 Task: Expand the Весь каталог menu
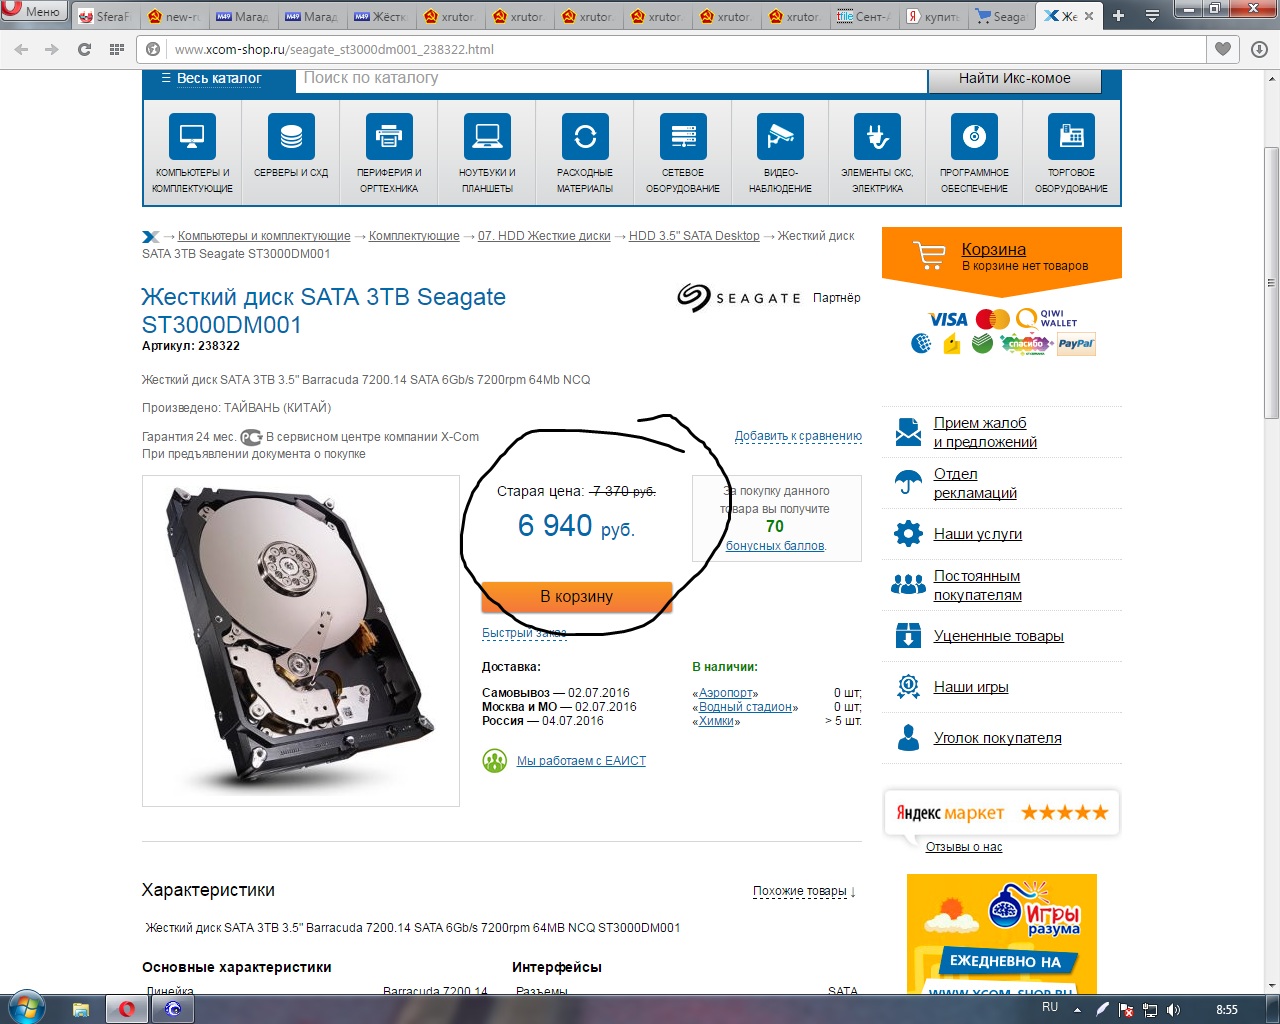(x=211, y=78)
